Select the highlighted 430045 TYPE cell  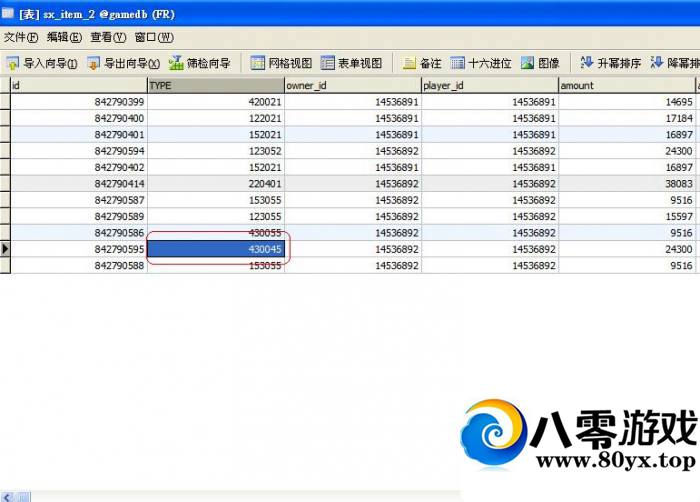click(216, 249)
